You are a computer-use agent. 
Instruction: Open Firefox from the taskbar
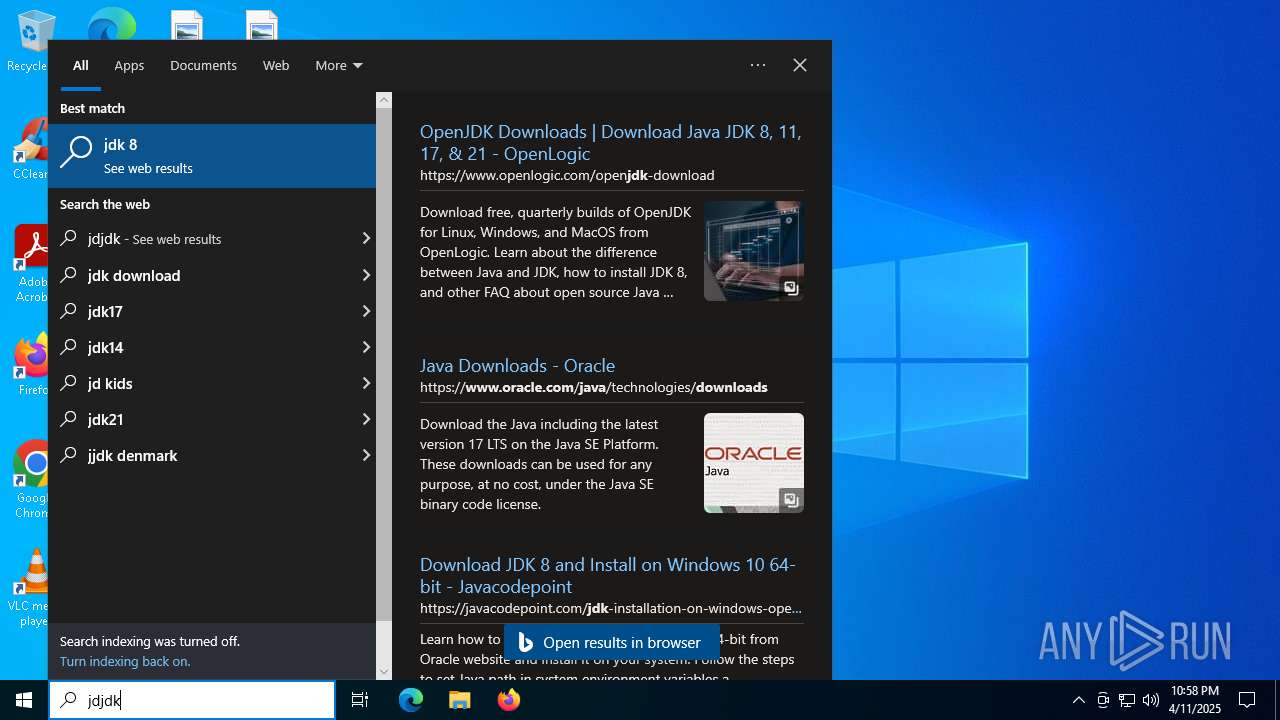(508, 700)
